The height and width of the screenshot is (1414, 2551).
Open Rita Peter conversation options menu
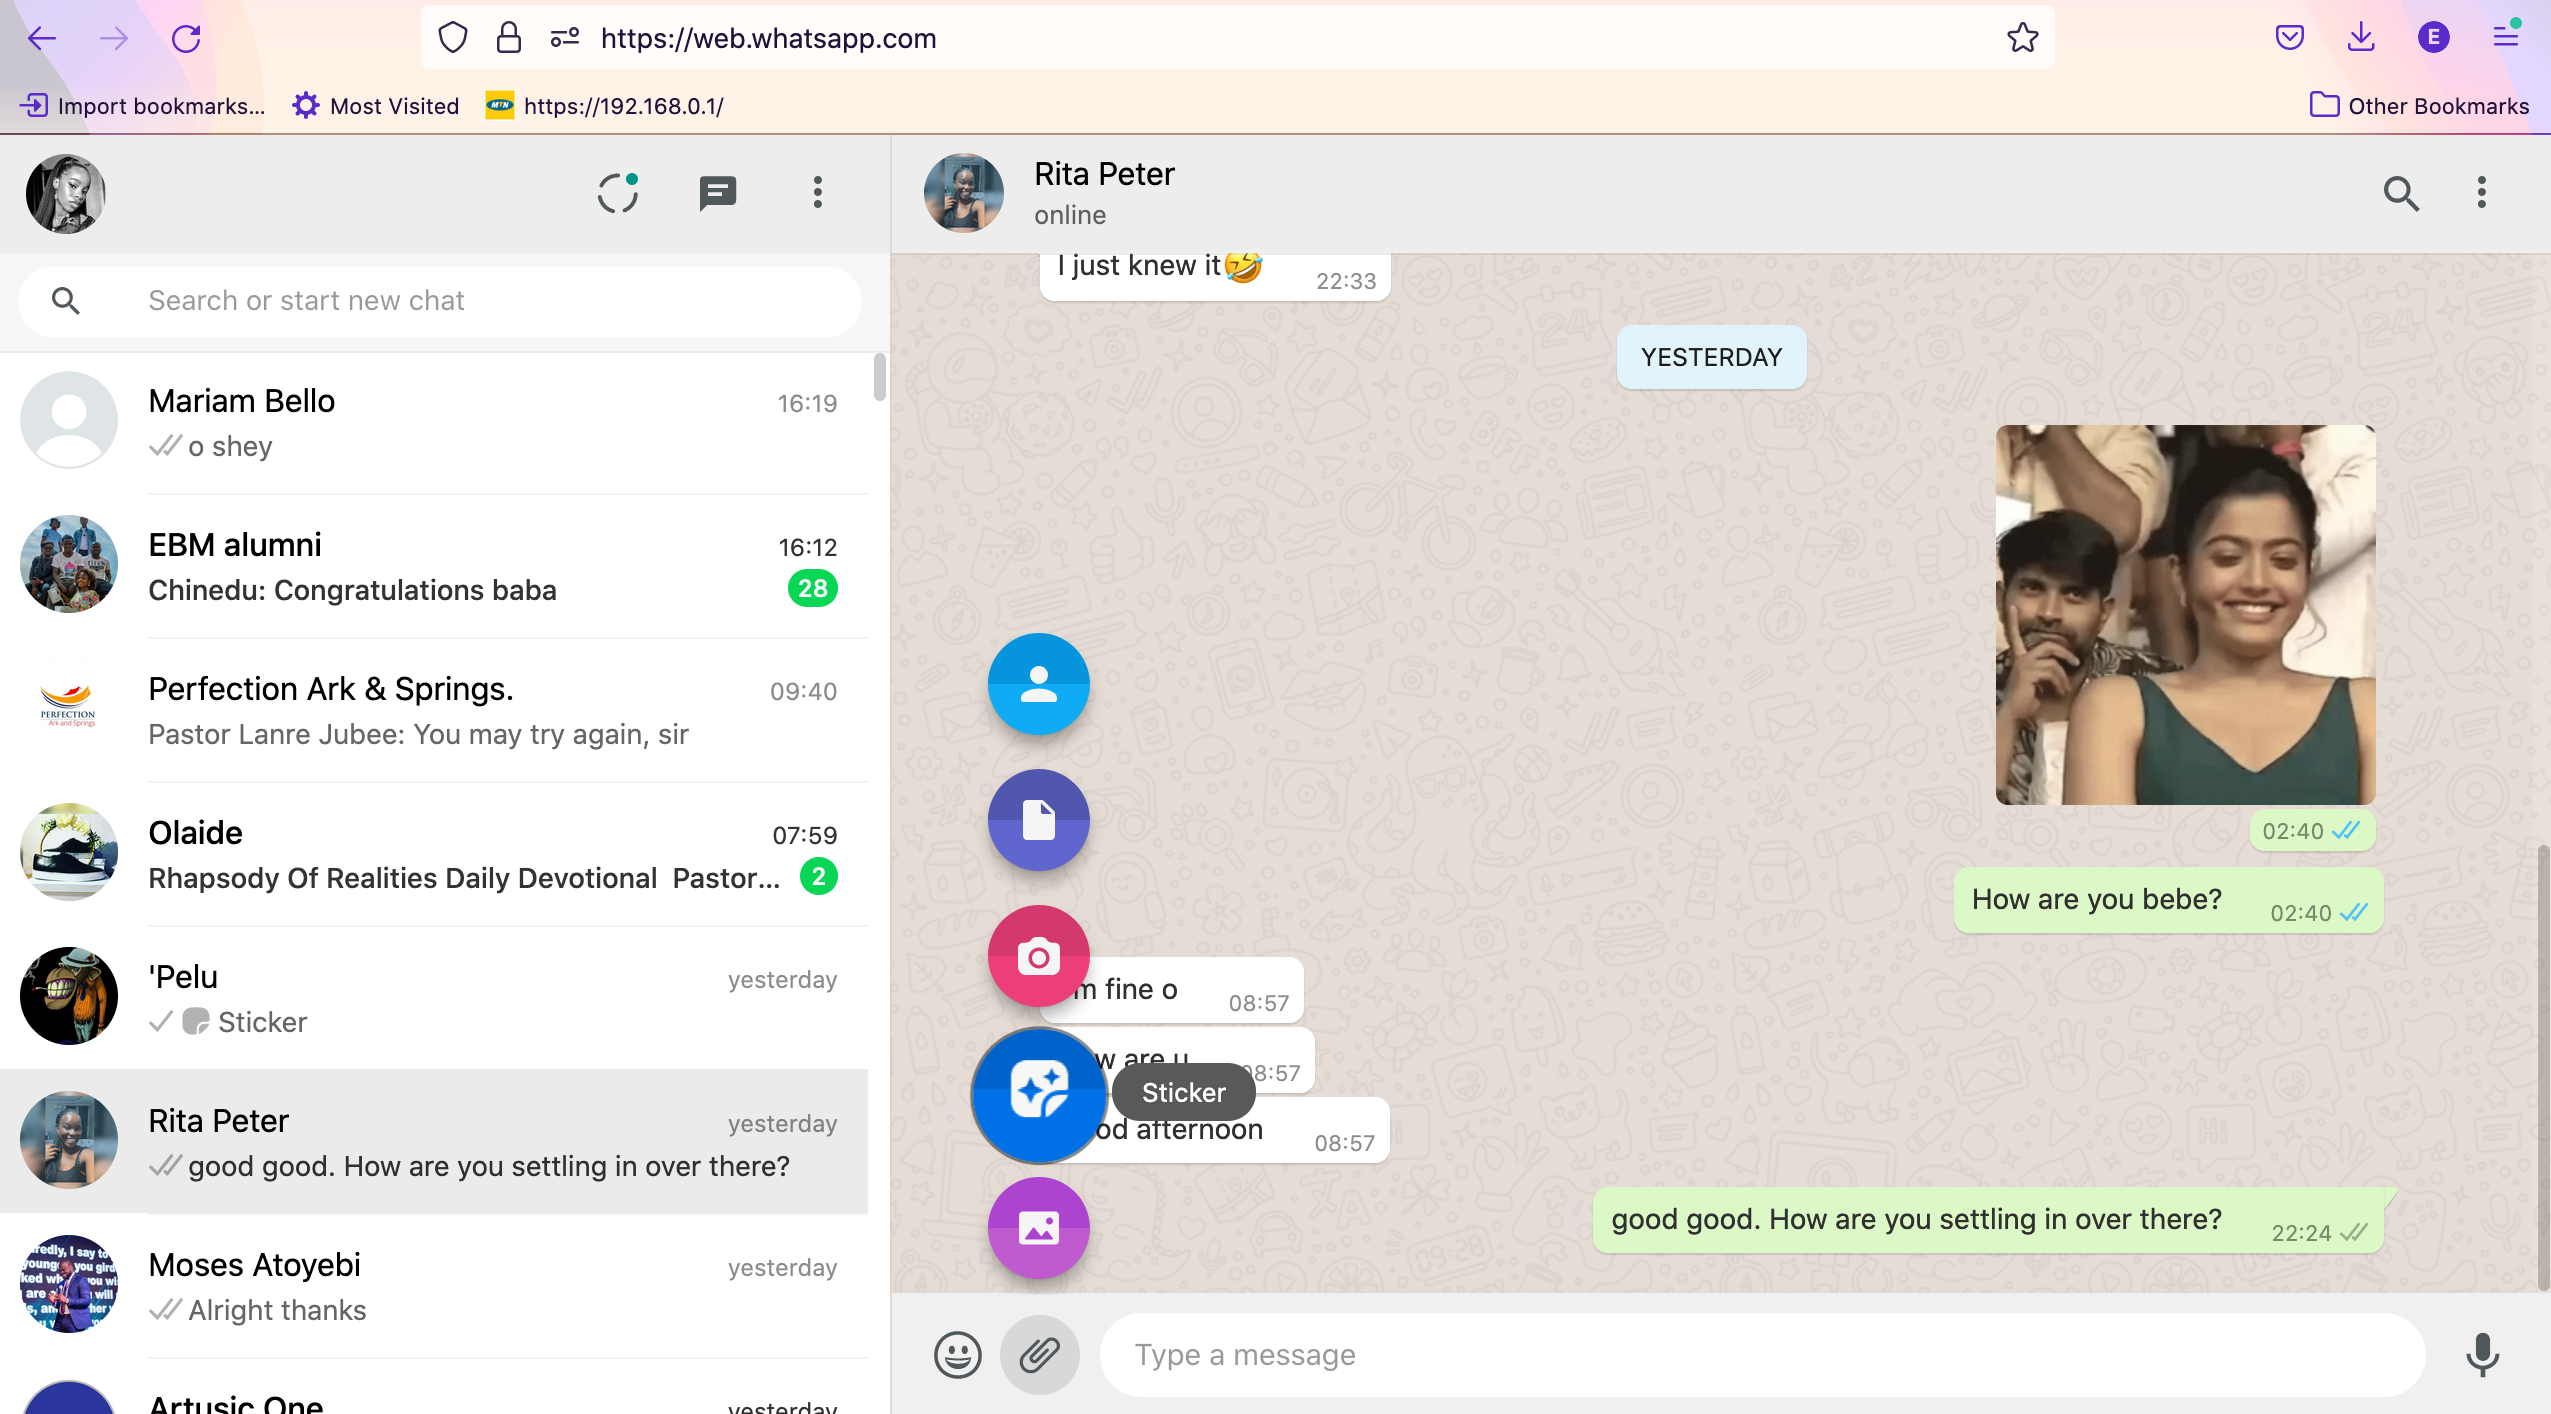coord(2481,193)
